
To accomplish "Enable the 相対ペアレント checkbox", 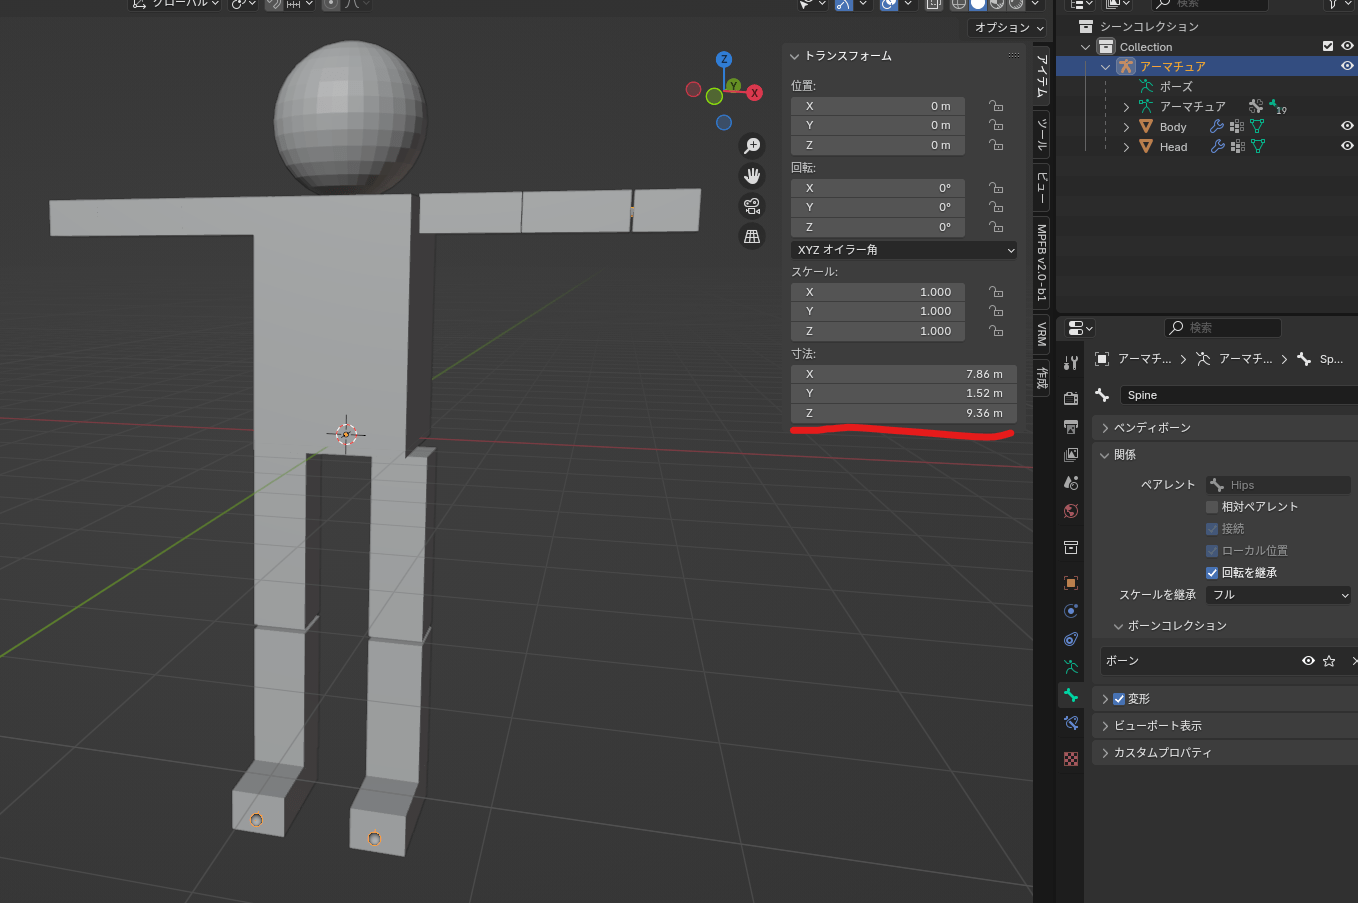I will pyautogui.click(x=1212, y=507).
